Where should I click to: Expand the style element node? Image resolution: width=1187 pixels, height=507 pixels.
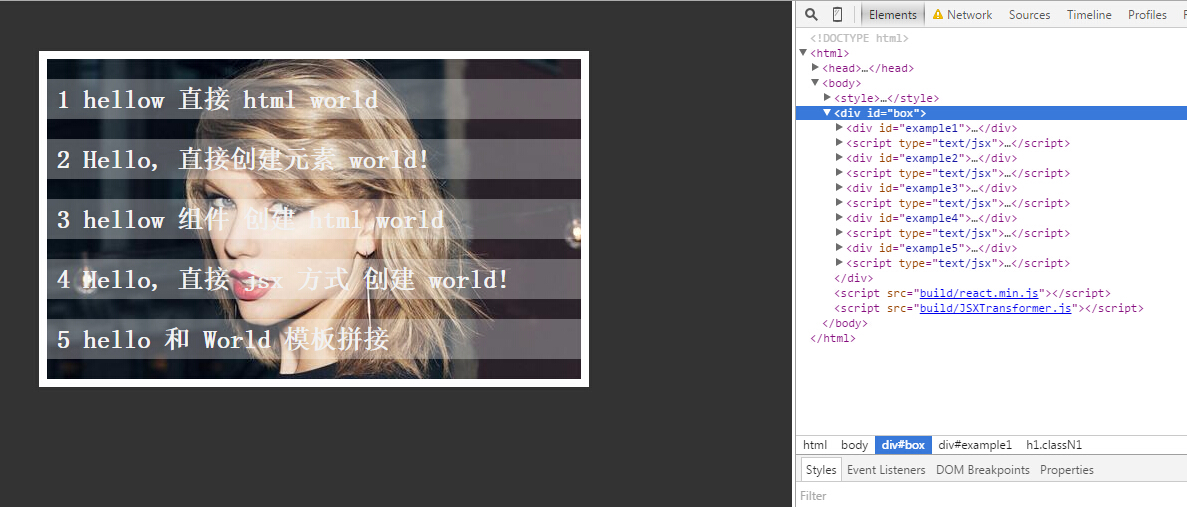827,98
